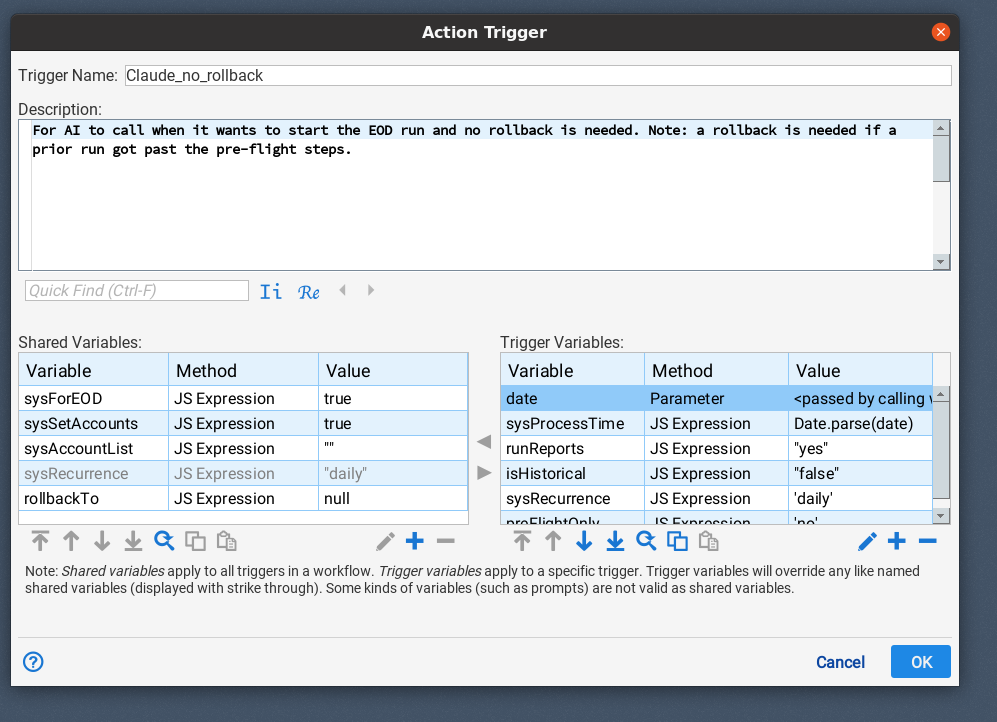
Task: Search shared variables with the magnifier icon
Action: (164, 541)
